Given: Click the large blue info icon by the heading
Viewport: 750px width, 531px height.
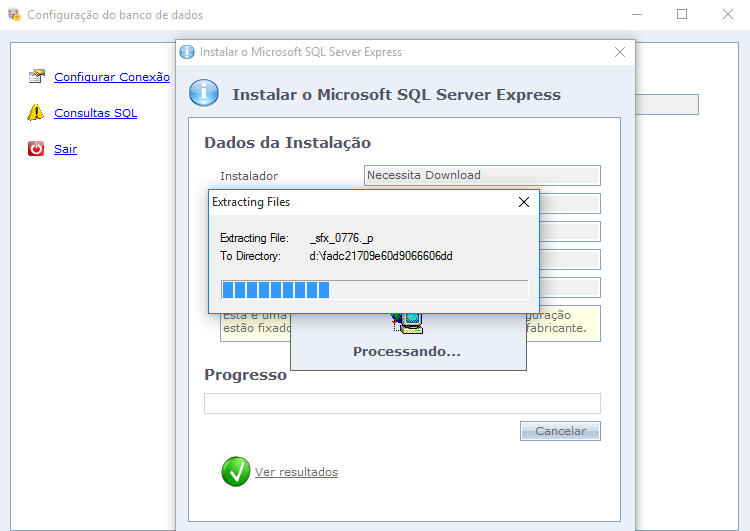Looking at the screenshot, I should [x=204, y=93].
